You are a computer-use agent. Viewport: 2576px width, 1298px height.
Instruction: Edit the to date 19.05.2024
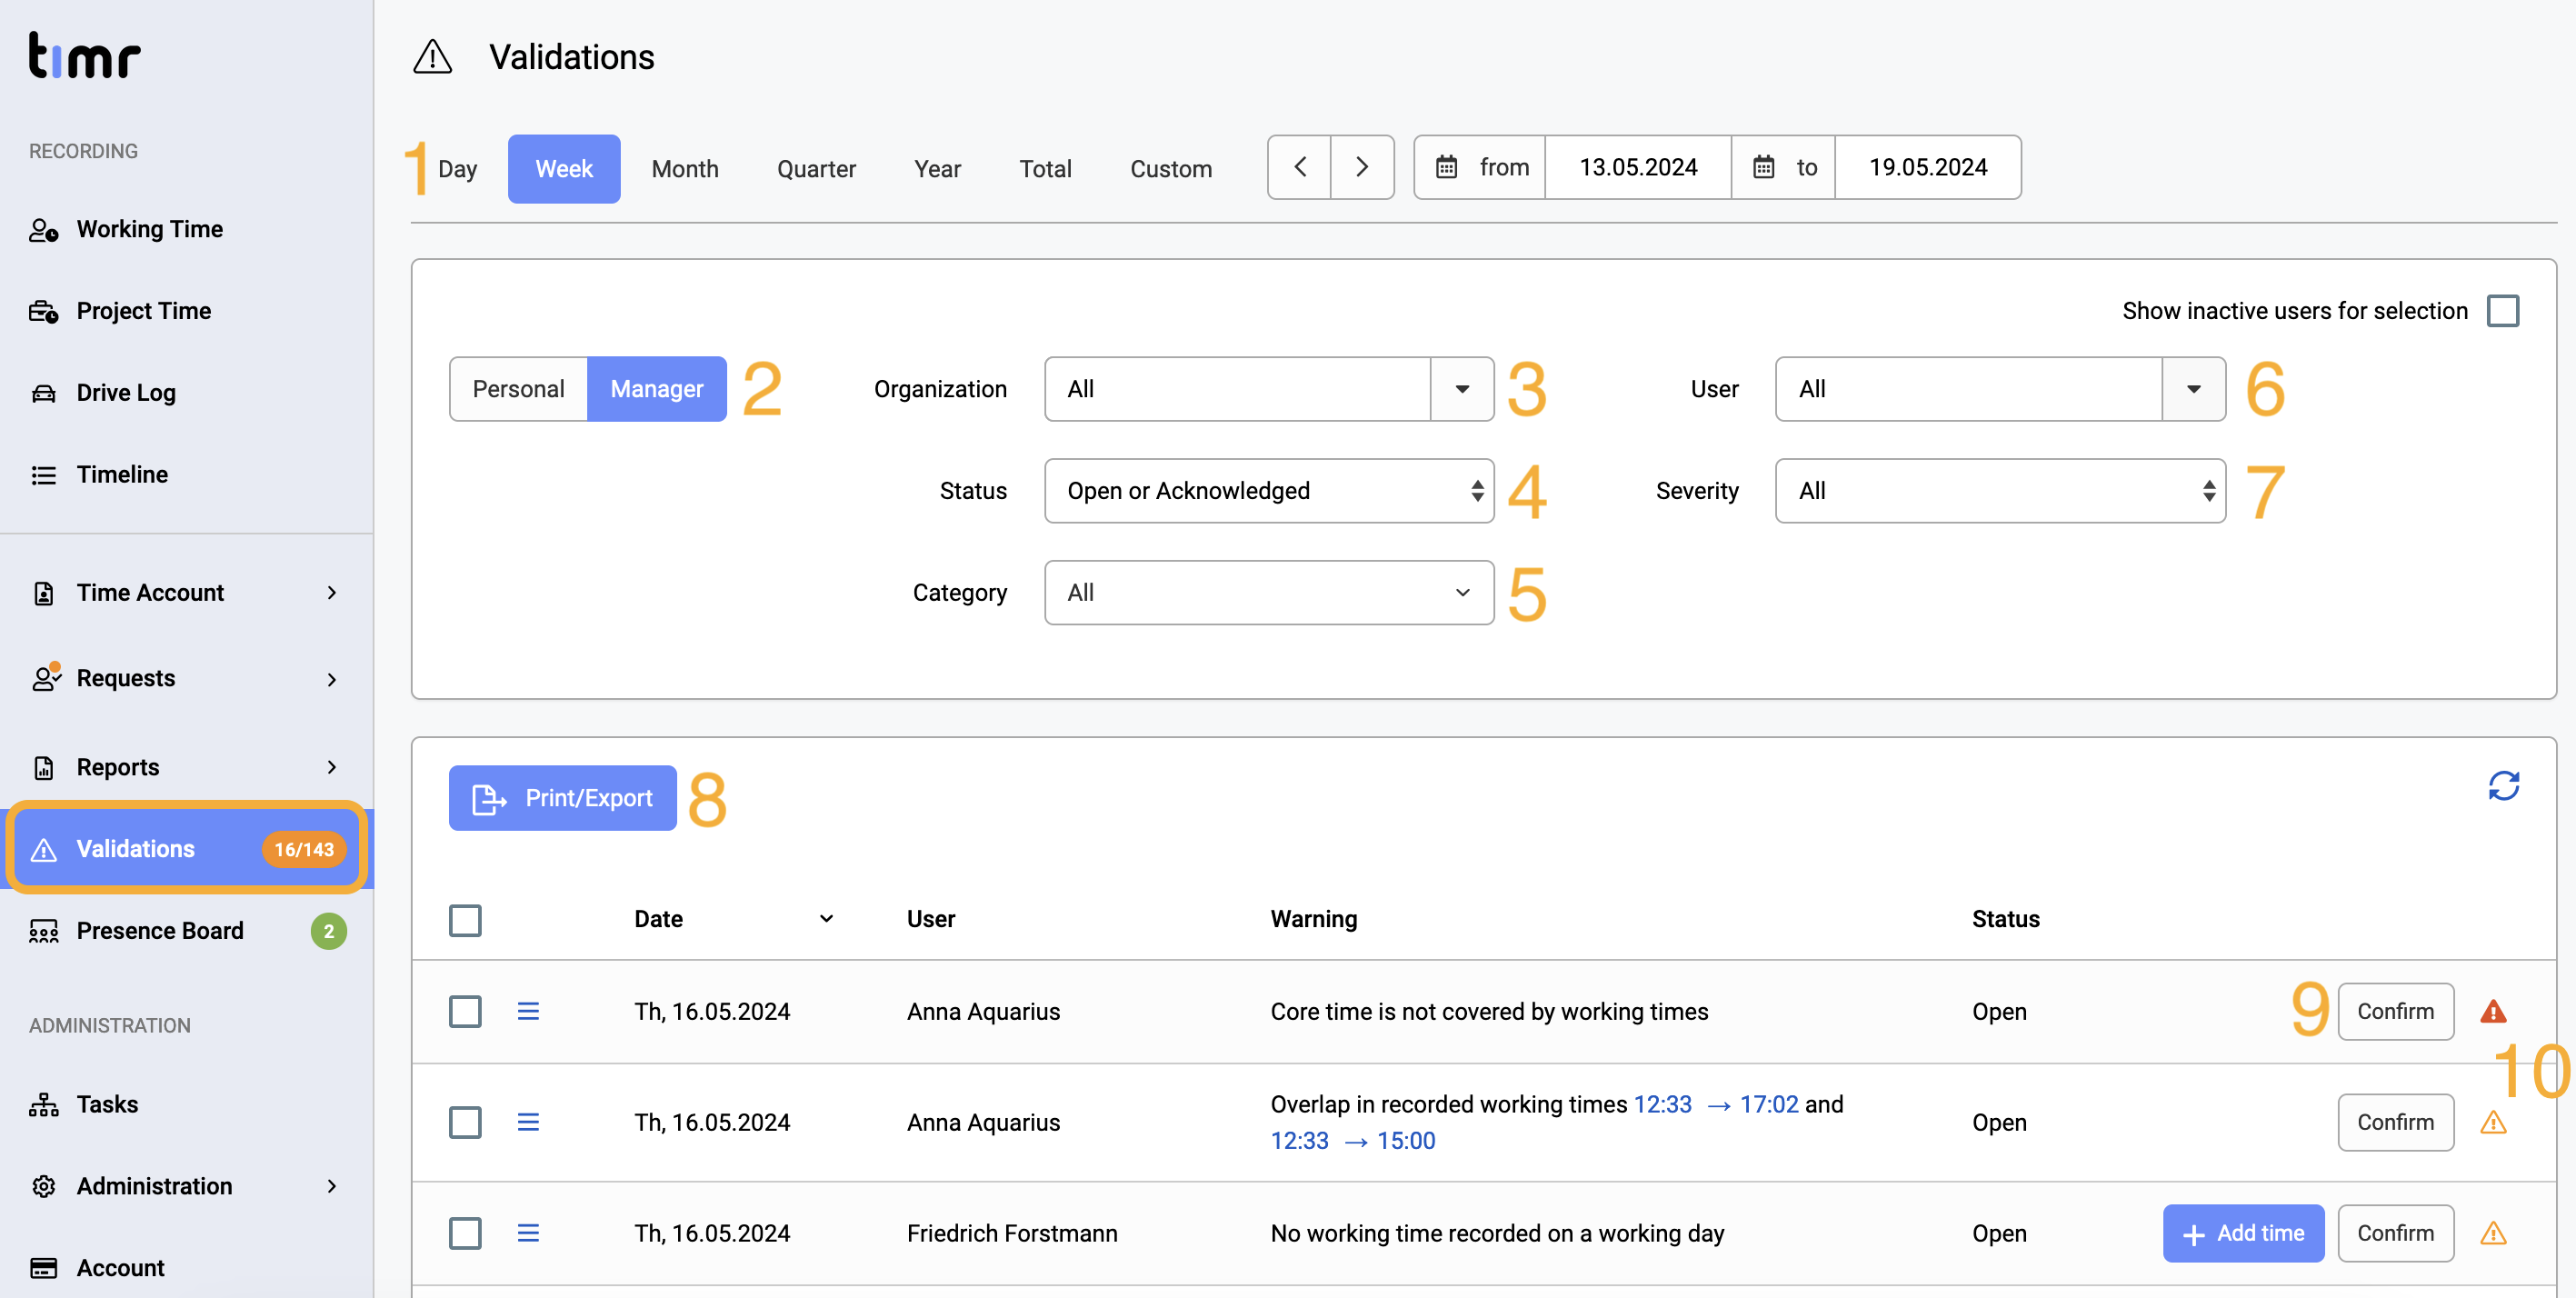point(1927,167)
